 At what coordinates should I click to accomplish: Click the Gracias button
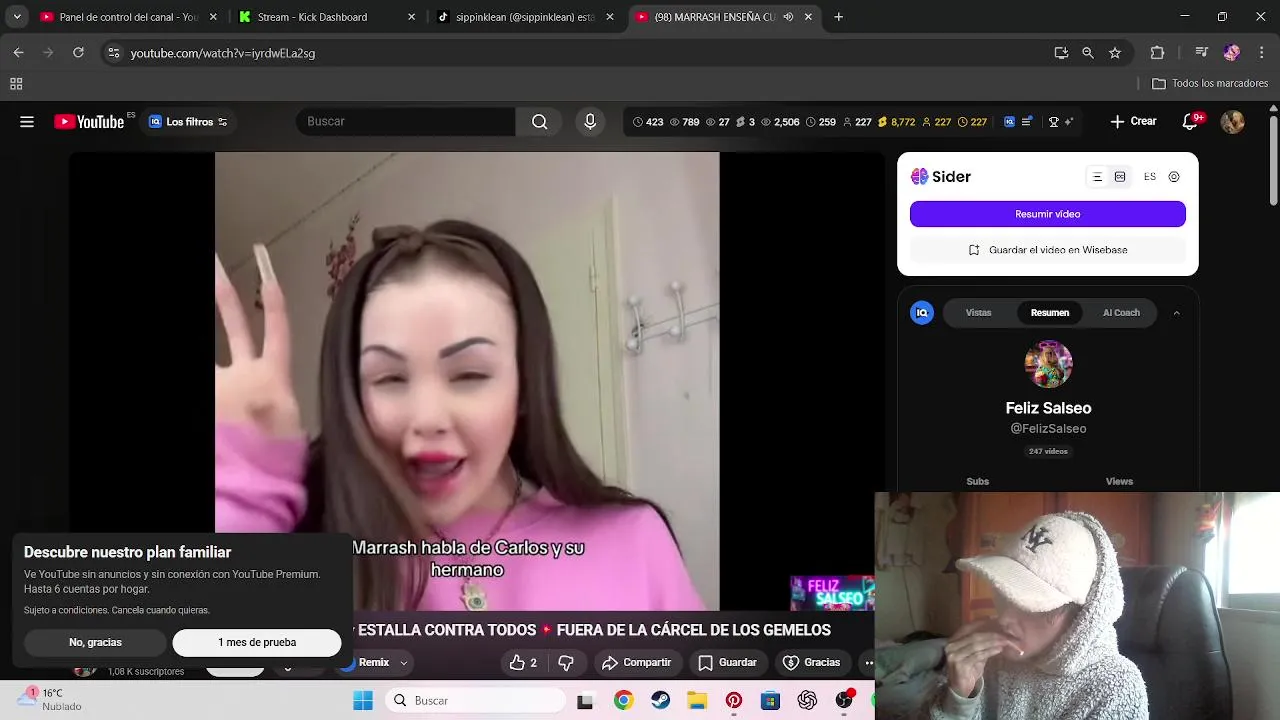tap(811, 662)
